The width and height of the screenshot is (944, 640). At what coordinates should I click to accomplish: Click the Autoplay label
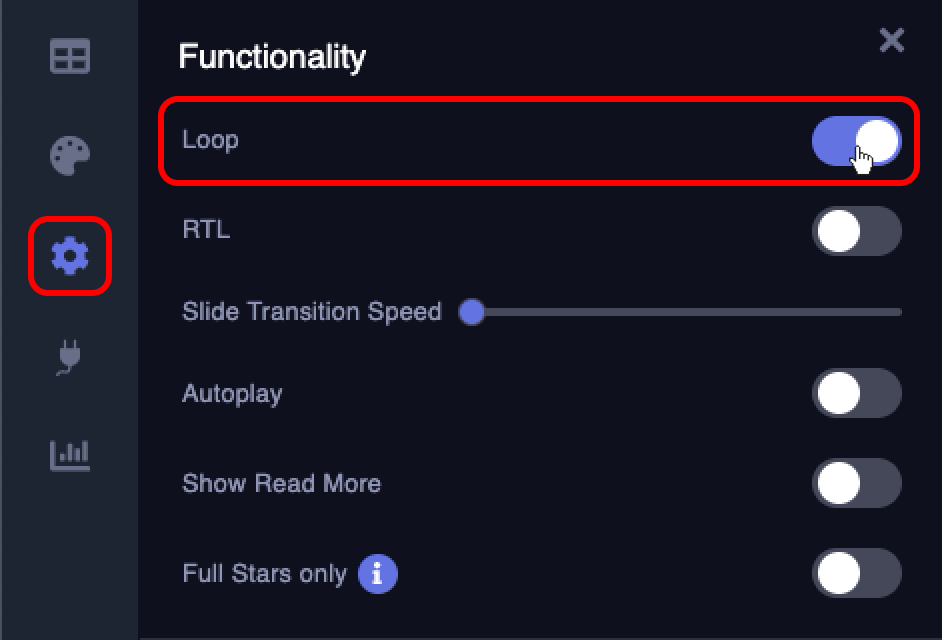pyautogui.click(x=232, y=393)
